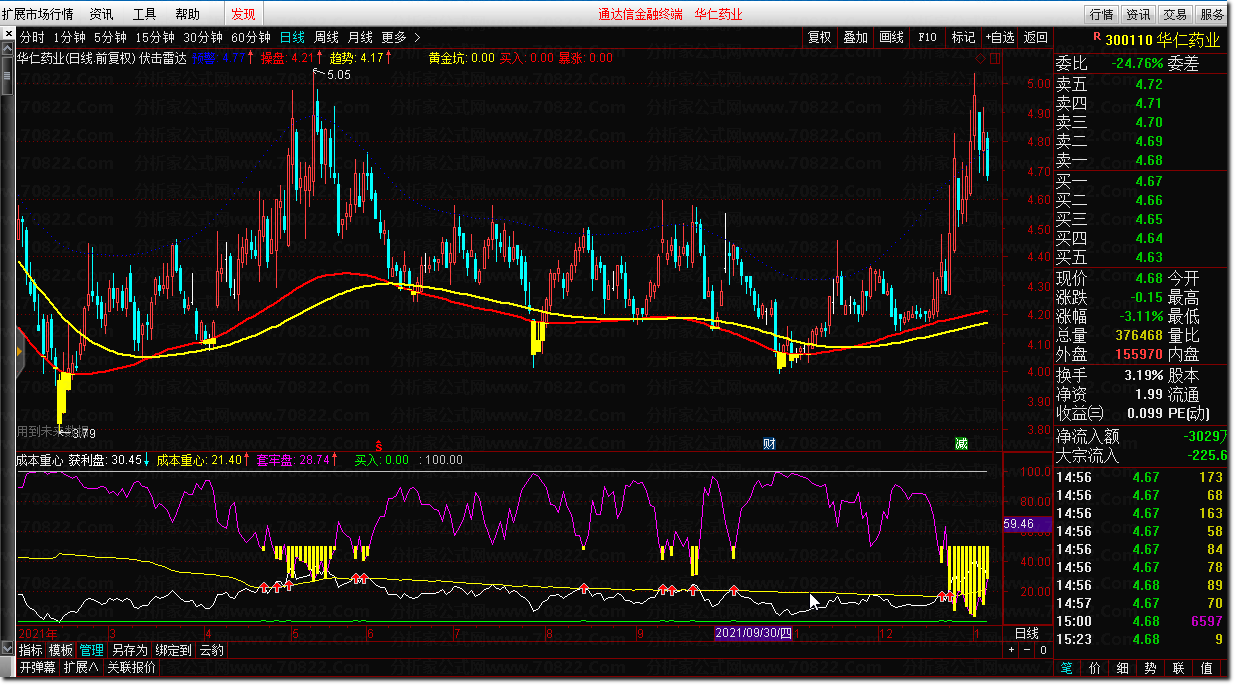1236x685 pixels.
Task: Click the 日线 label beside zoom buttons
Action: (x=1027, y=634)
